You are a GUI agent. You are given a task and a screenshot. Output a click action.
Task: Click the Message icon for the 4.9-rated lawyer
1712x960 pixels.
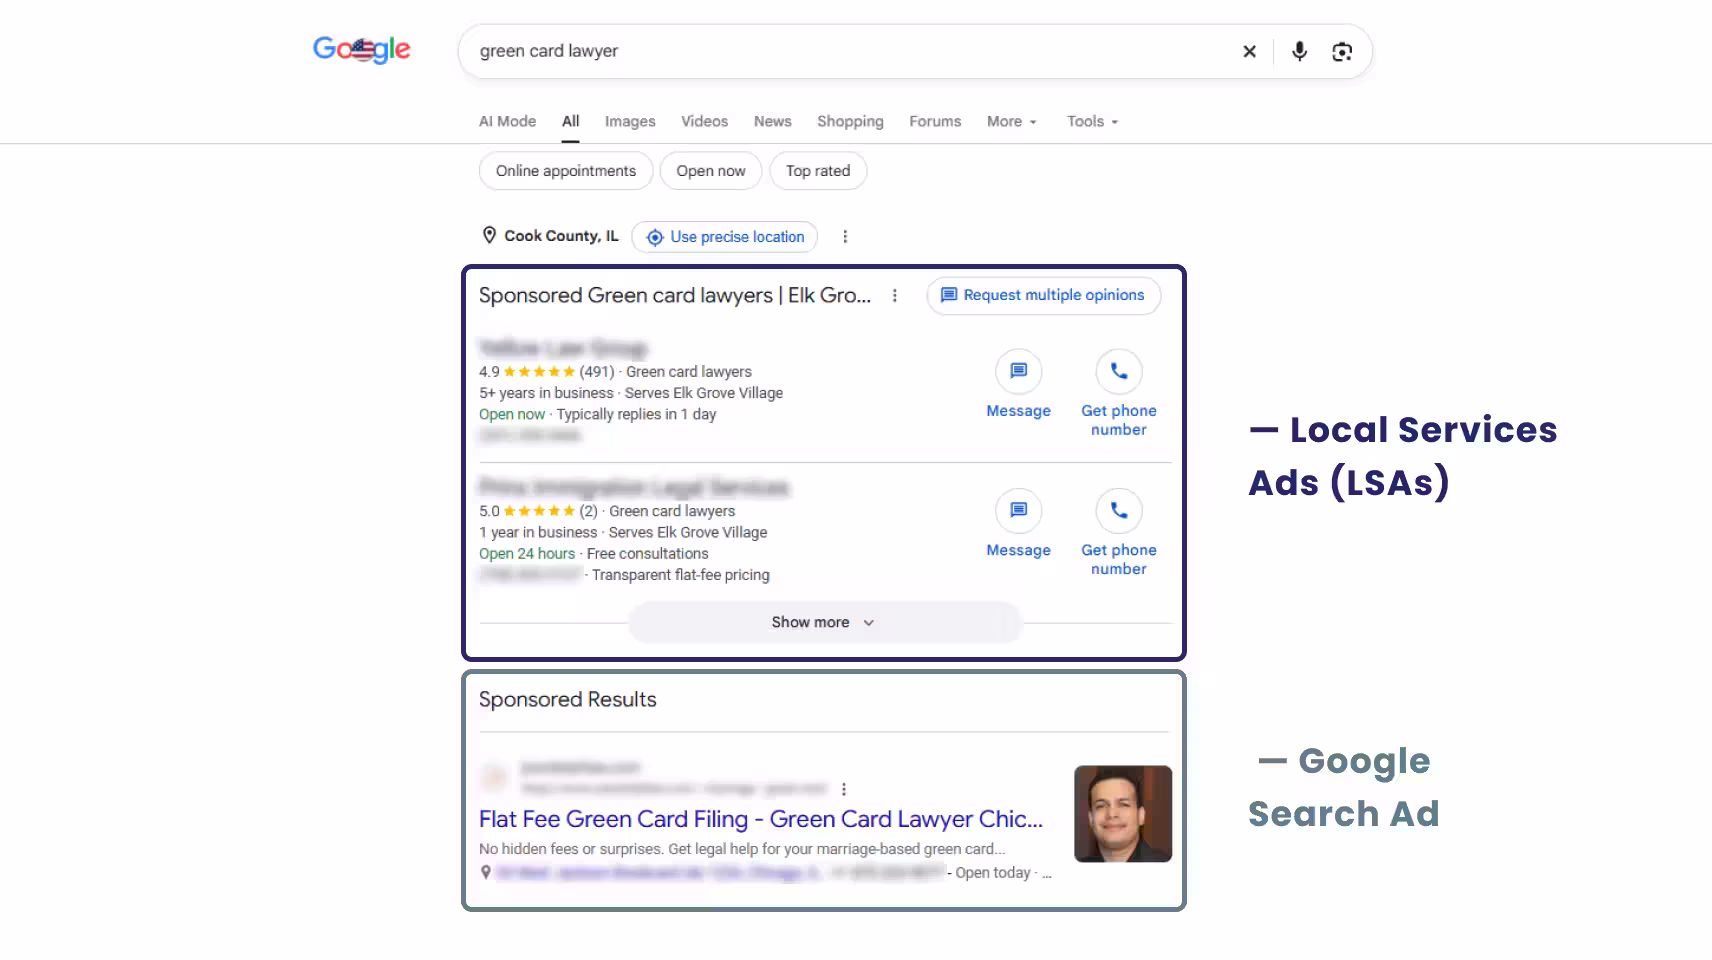pyautogui.click(x=1018, y=371)
